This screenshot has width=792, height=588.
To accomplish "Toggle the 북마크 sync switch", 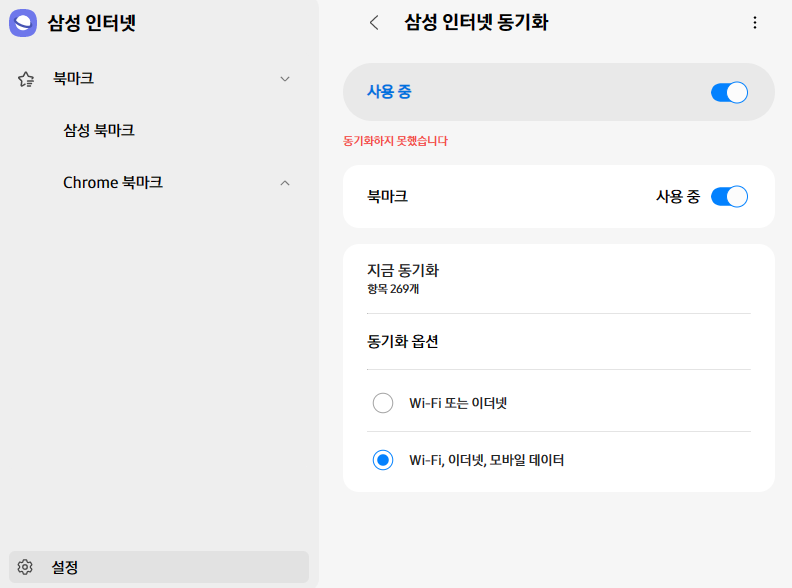I will [x=729, y=197].
